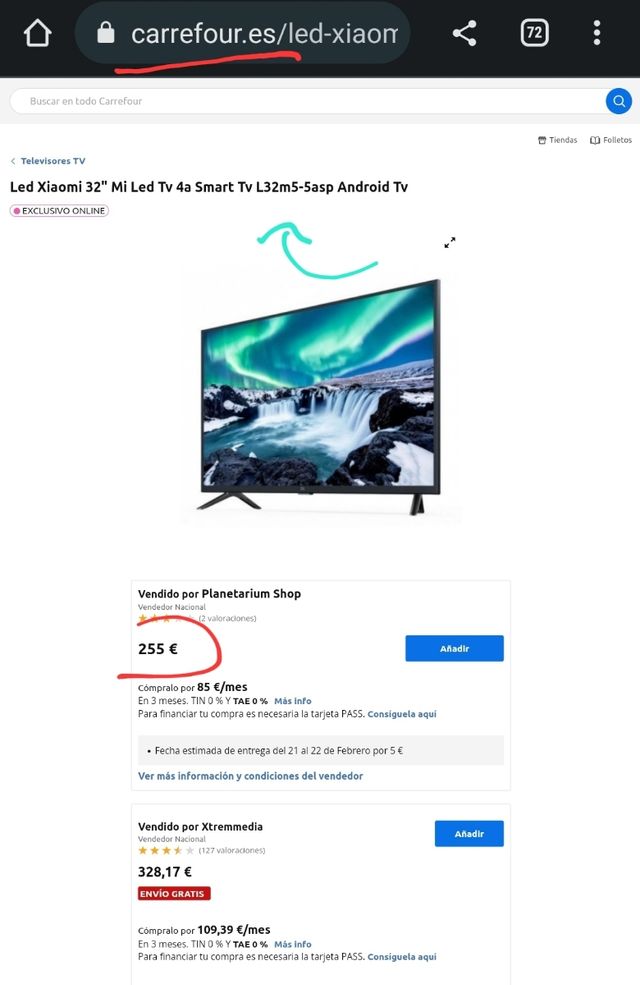The height and width of the screenshot is (985, 640).
Task: Open Más info for 85 €/mes financing
Action: [293, 701]
